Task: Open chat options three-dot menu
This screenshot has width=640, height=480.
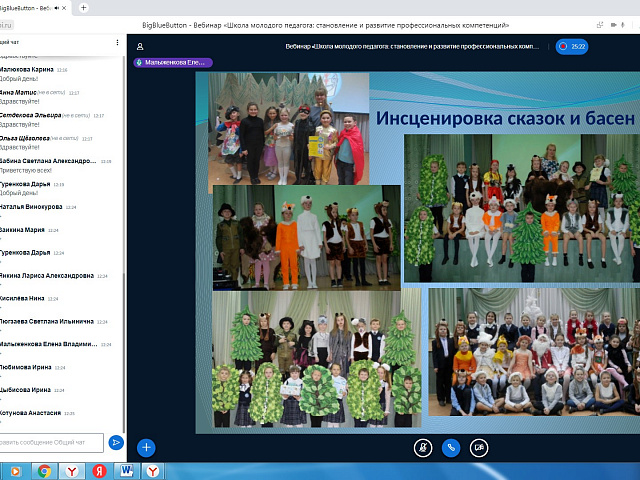Action: [117, 42]
